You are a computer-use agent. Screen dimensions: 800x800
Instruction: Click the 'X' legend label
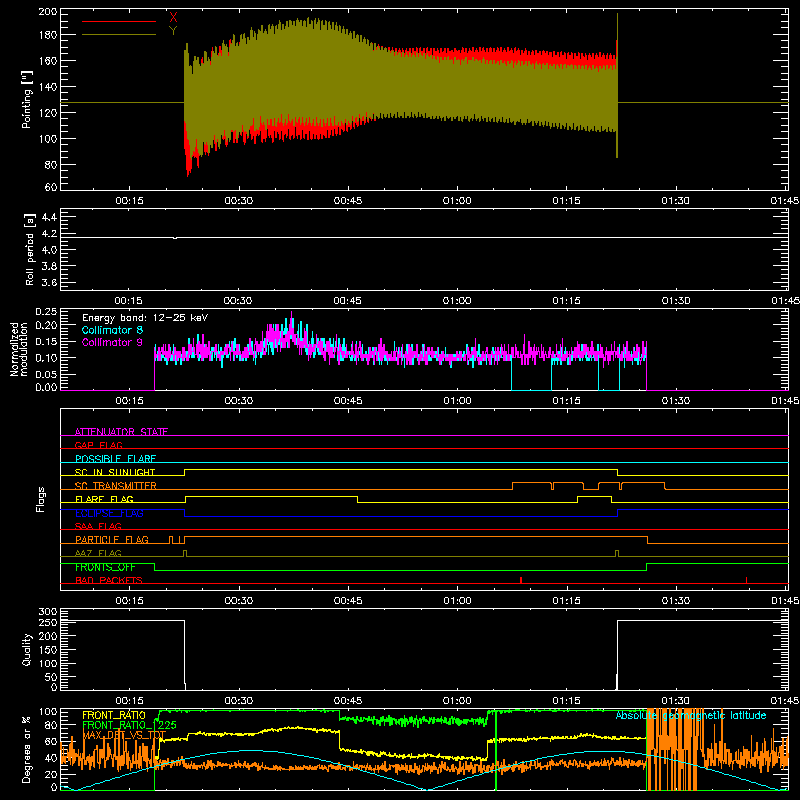coord(173,17)
